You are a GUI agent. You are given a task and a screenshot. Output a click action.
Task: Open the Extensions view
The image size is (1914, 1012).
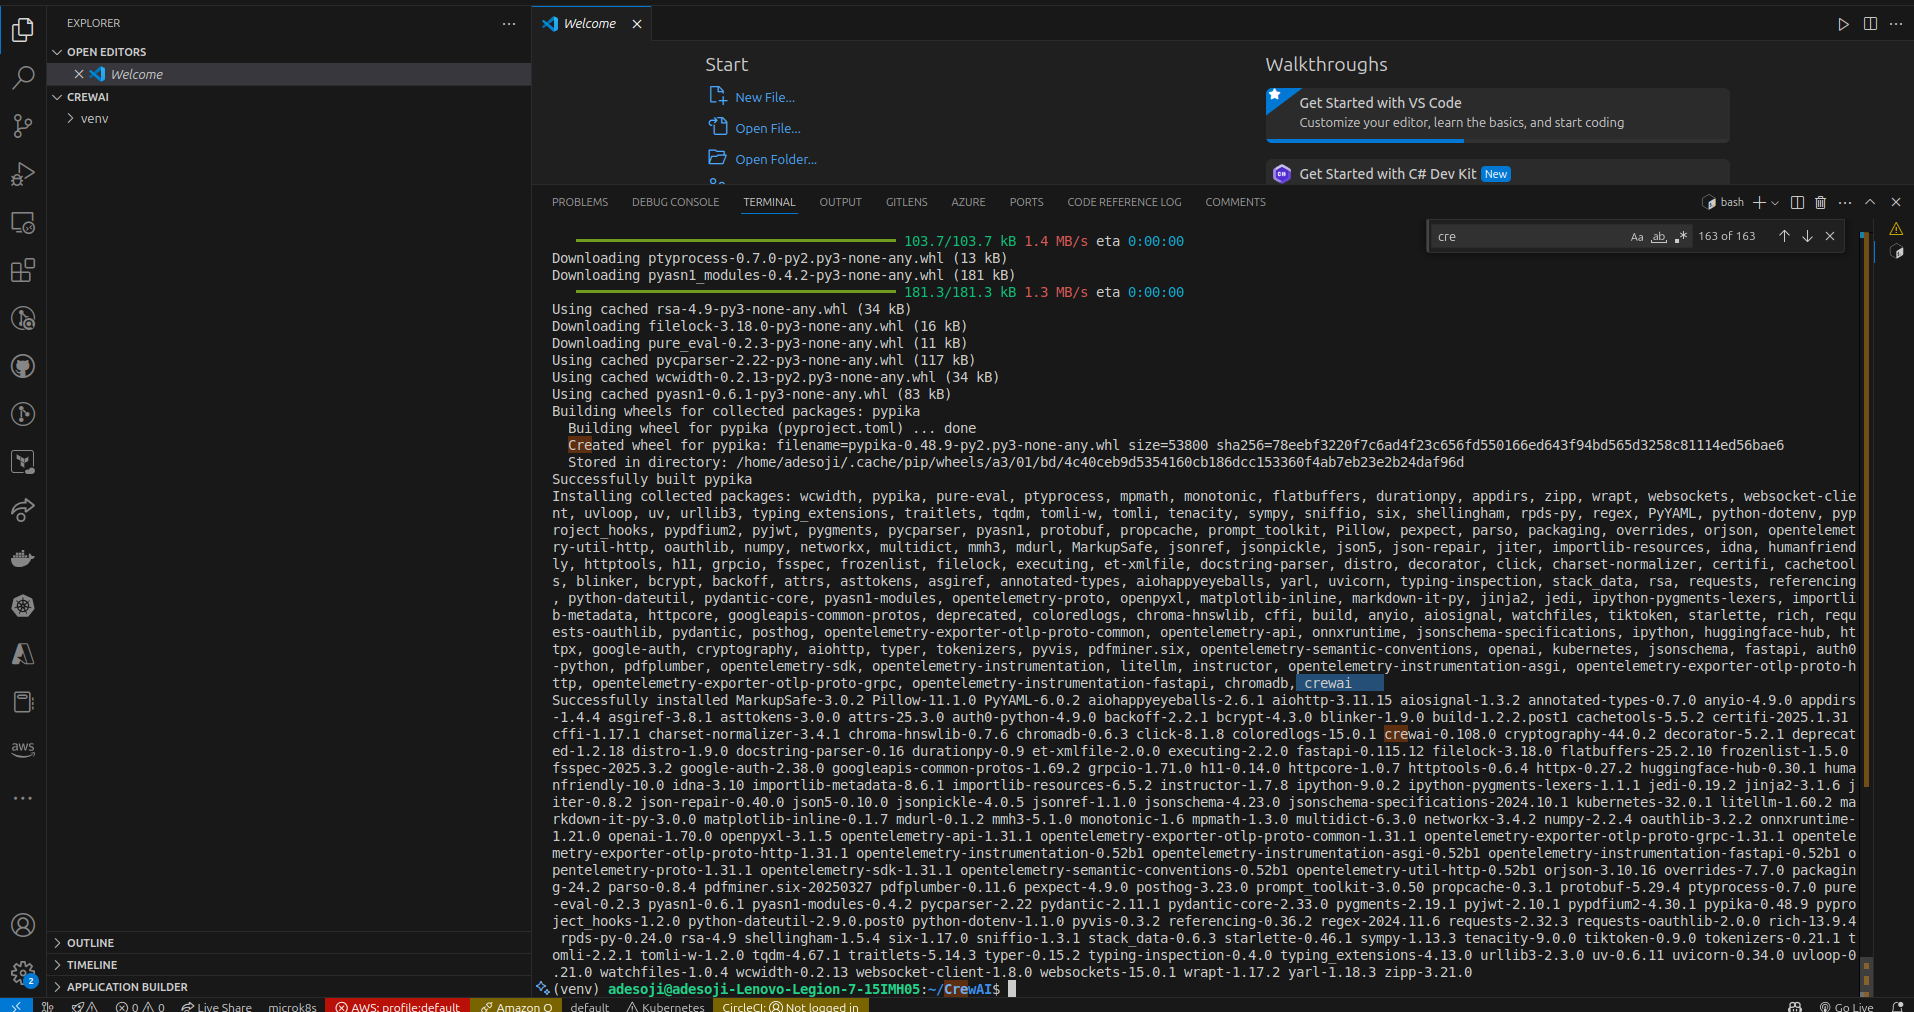[x=23, y=270]
